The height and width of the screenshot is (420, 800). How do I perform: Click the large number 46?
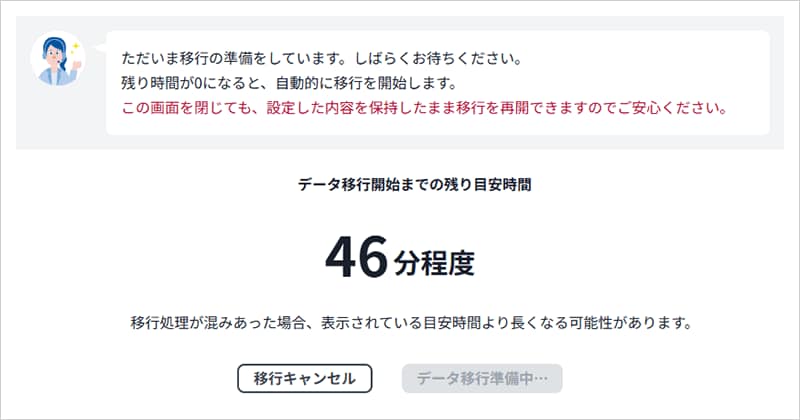[x=356, y=258]
